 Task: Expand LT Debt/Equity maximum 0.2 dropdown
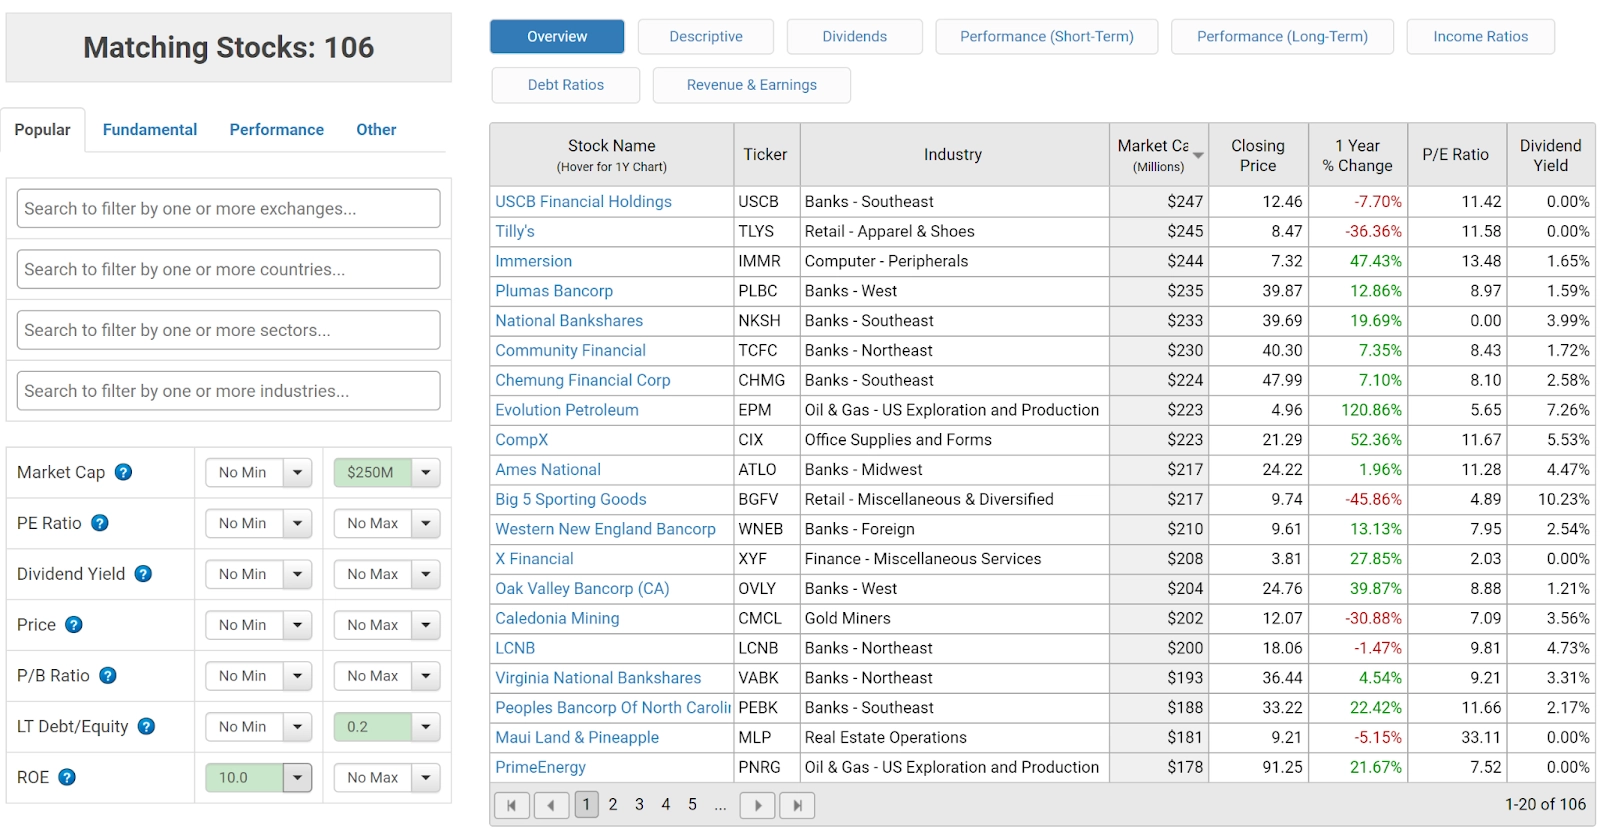point(426,727)
